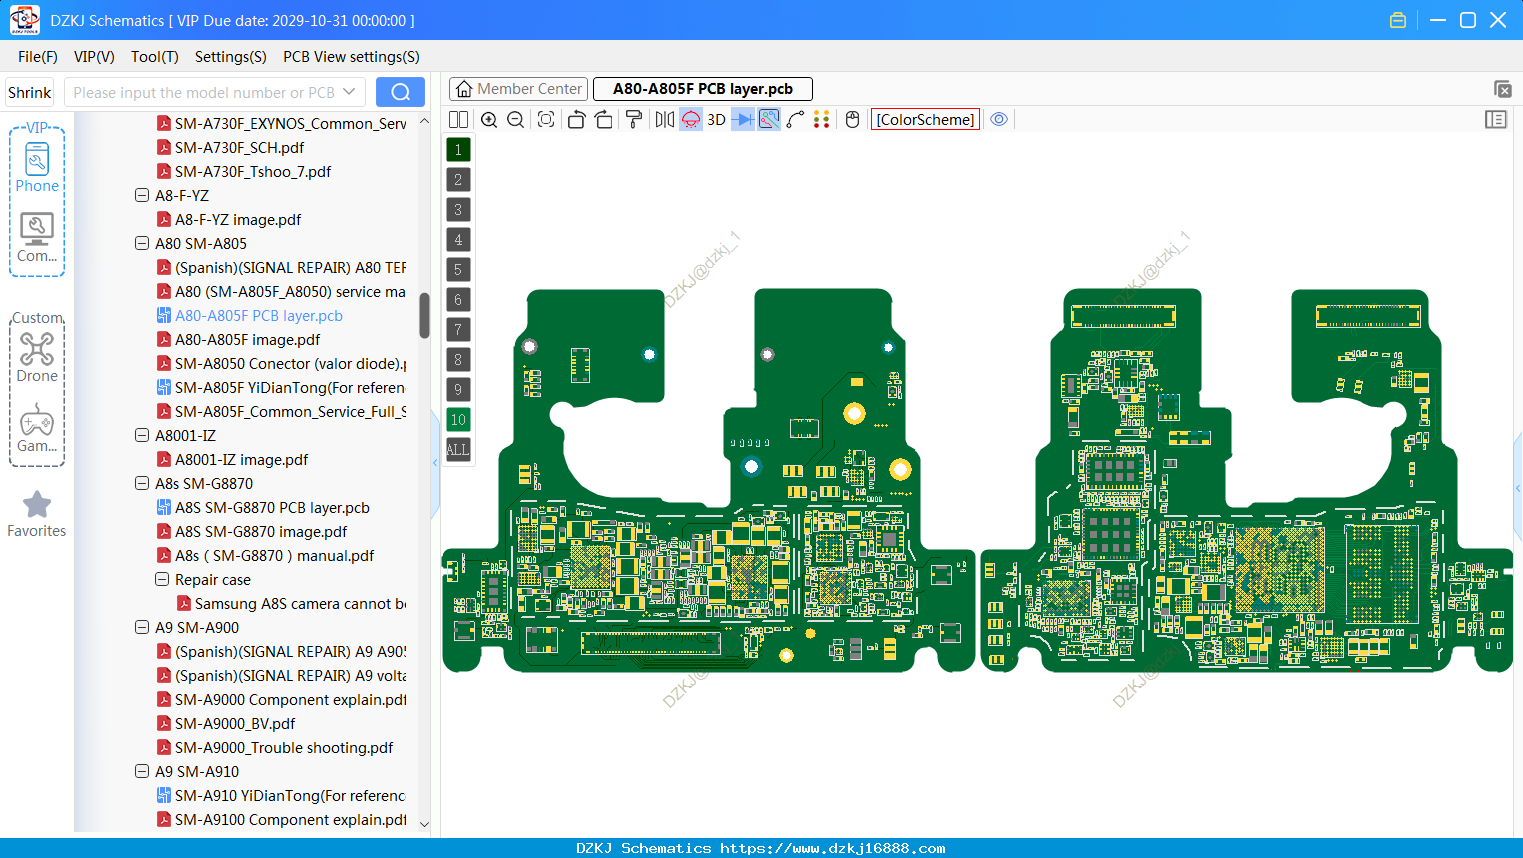Open the search field dropdown arrow
The image size is (1523, 858).
[x=349, y=93]
